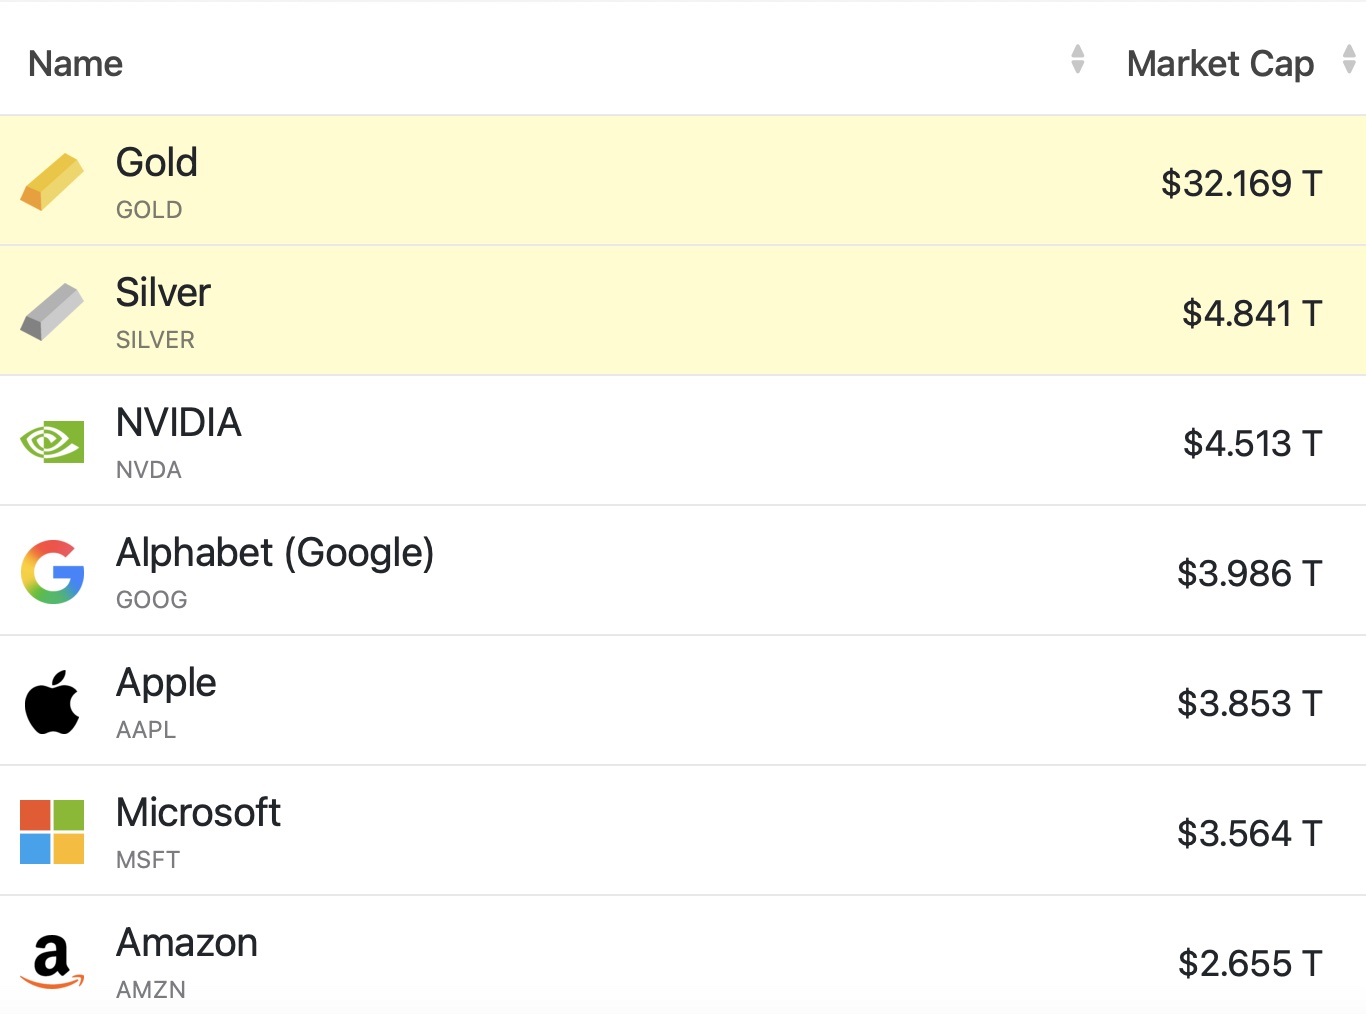Open the Silver asset link
1366x1014 pixels.
[x=163, y=293]
